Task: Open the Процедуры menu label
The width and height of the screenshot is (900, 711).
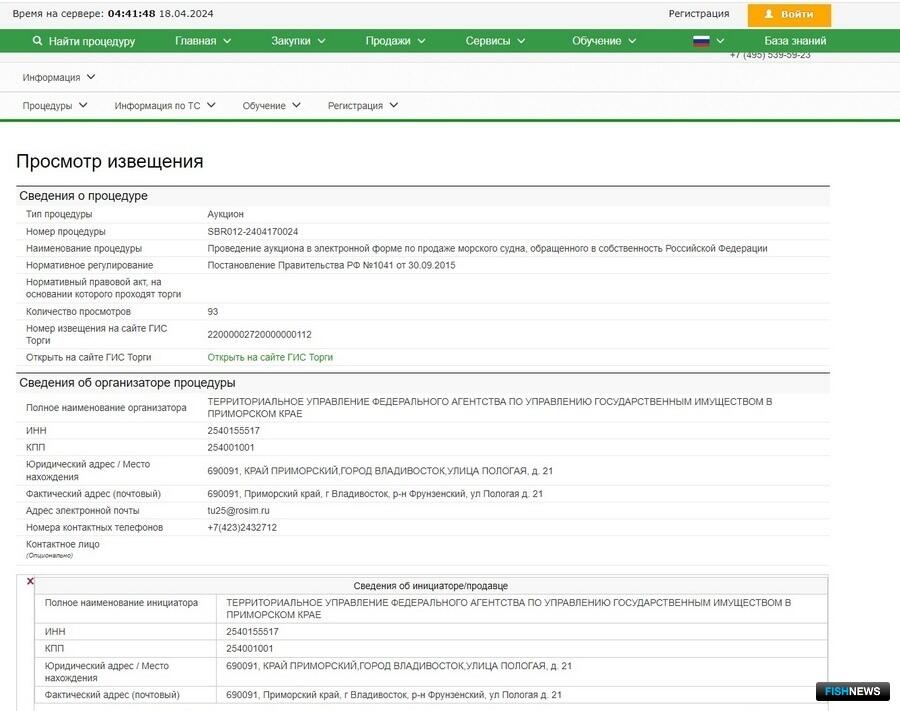Action: pos(47,106)
